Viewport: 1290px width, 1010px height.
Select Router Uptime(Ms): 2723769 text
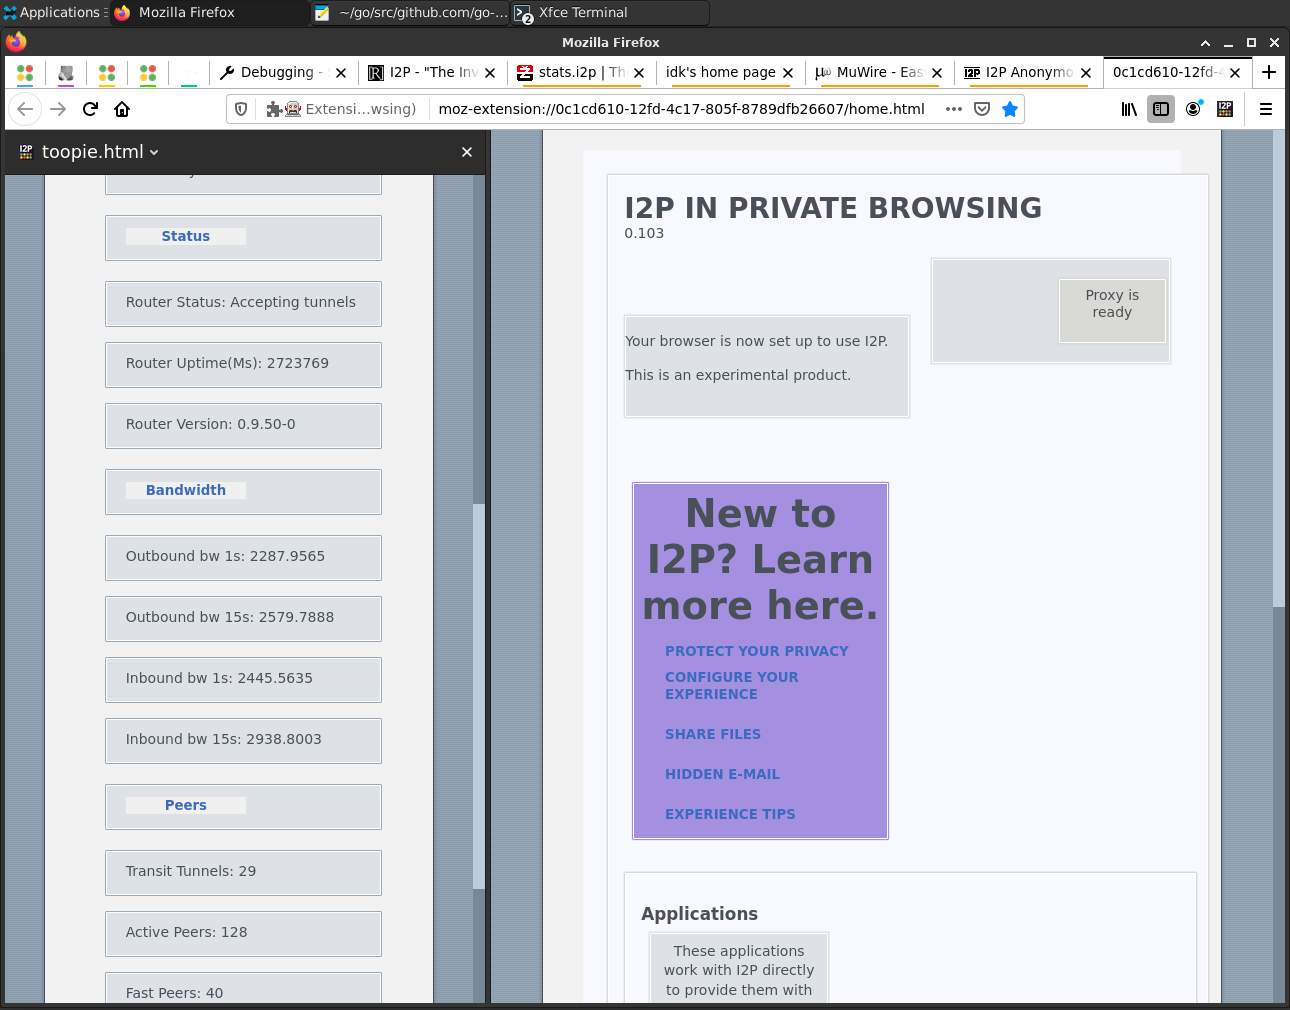click(x=227, y=363)
